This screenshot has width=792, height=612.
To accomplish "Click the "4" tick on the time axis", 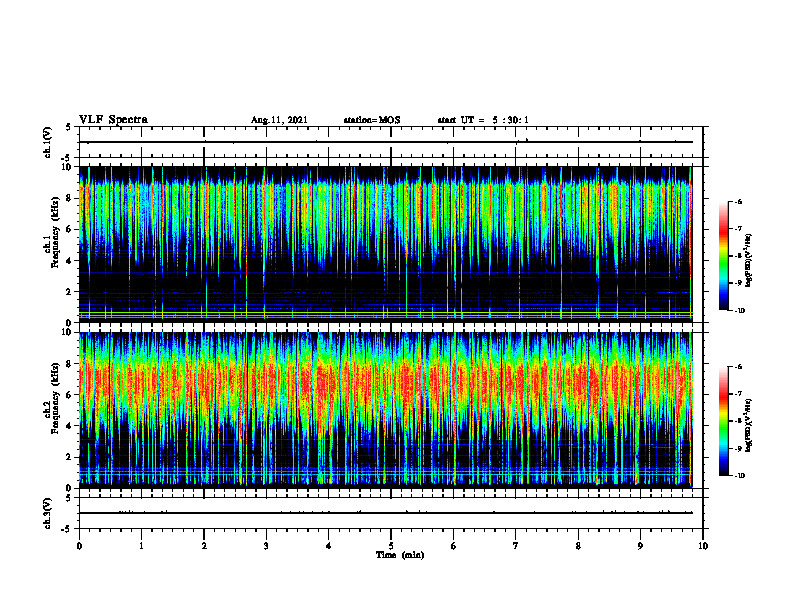I will tap(329, 546).
